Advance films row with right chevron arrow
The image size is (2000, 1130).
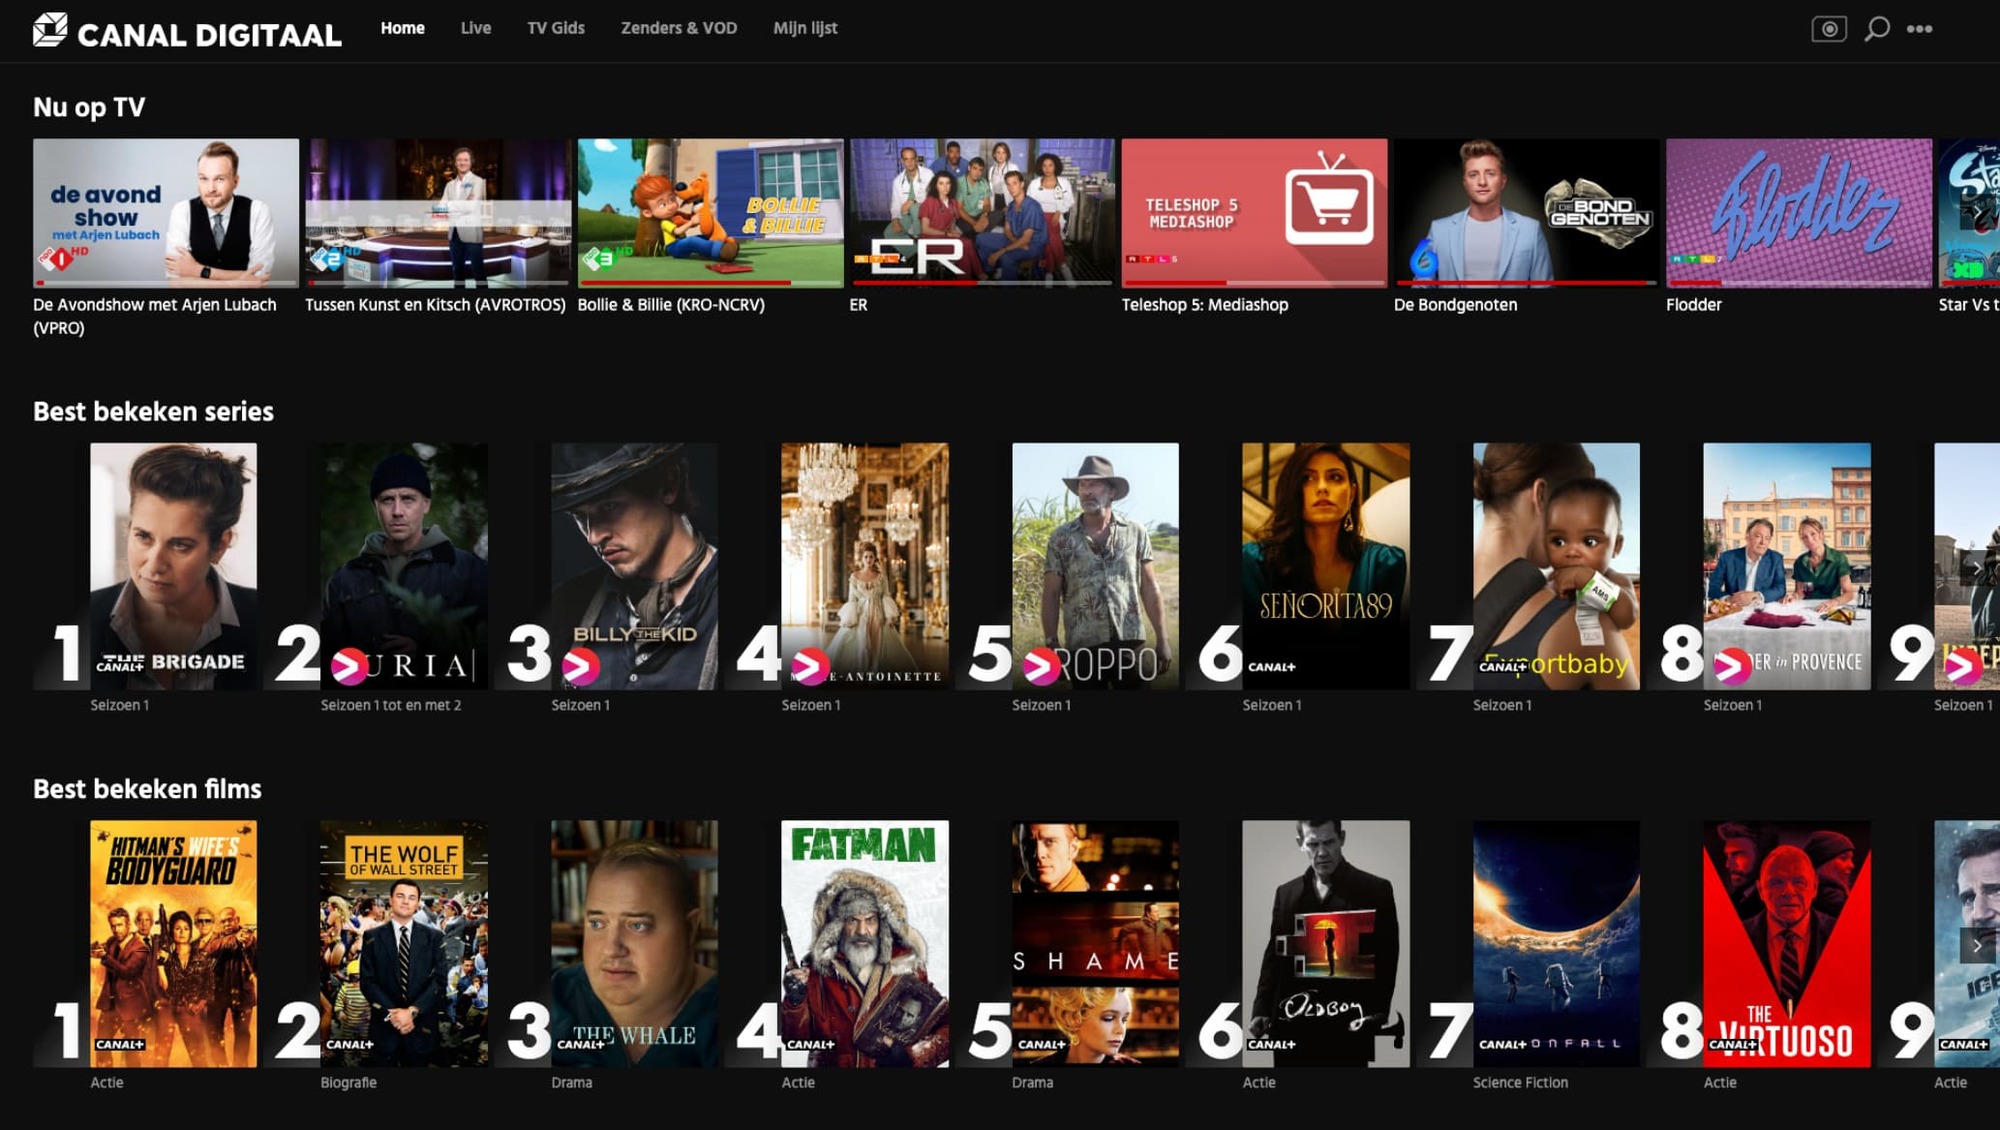pyautogui.click(x=1977, y=945)
